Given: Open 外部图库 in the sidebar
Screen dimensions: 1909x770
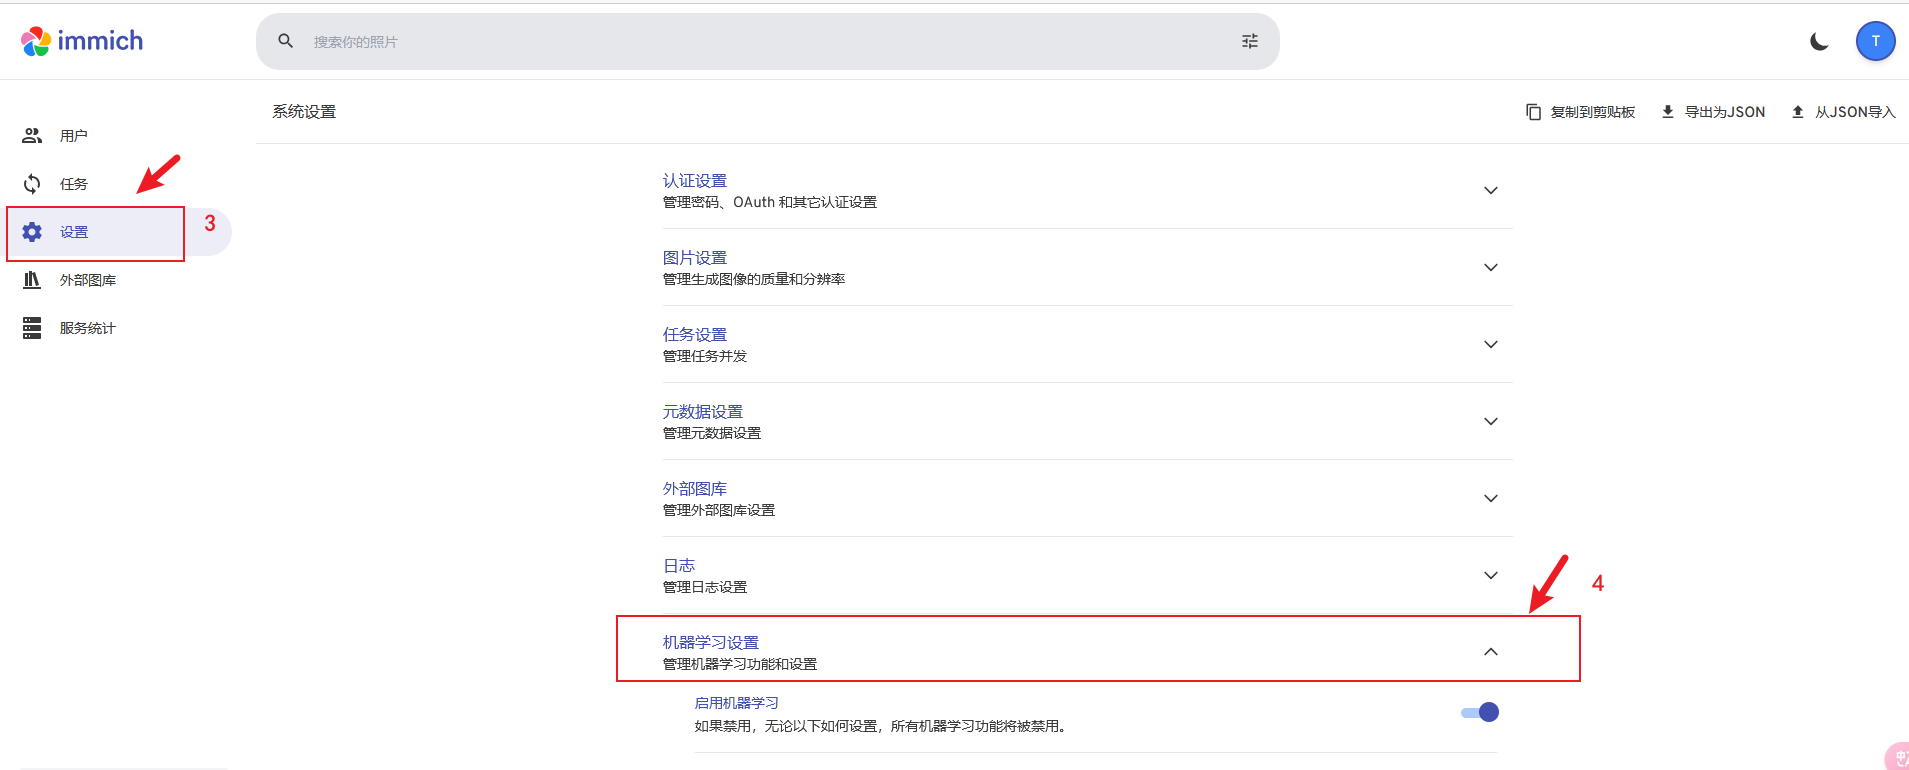Looking at the screenshot, I should [x=87, y=280].
